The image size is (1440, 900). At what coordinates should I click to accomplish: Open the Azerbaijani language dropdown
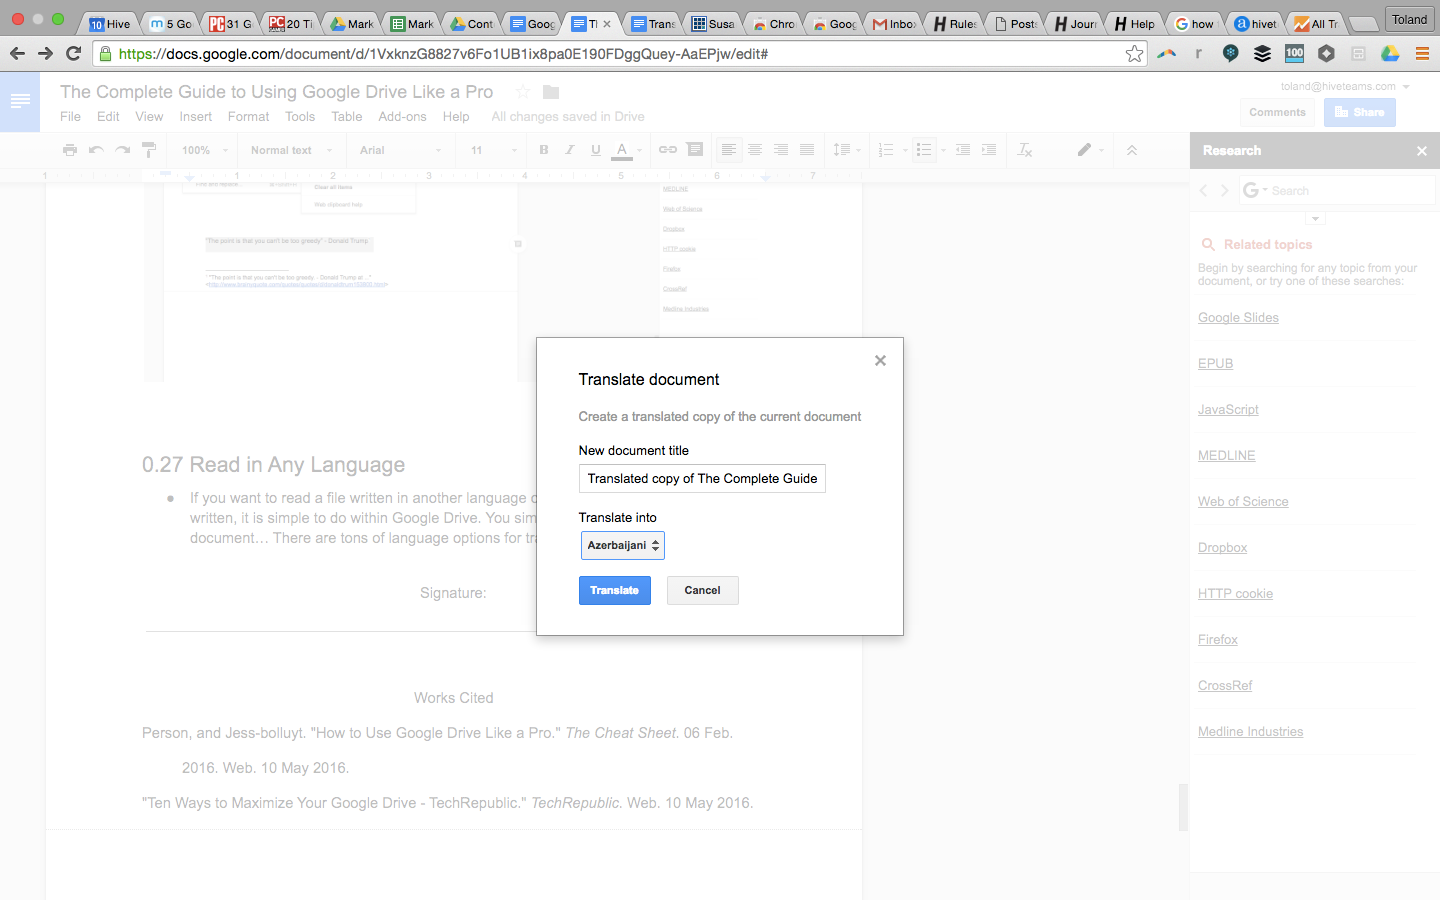point(622,545)
